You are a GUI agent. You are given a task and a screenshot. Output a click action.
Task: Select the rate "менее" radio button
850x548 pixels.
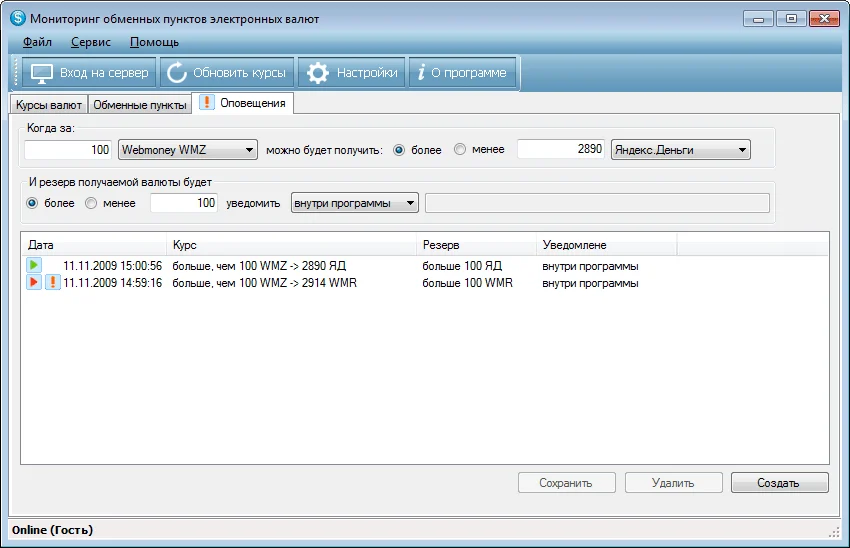click(460, 150)
